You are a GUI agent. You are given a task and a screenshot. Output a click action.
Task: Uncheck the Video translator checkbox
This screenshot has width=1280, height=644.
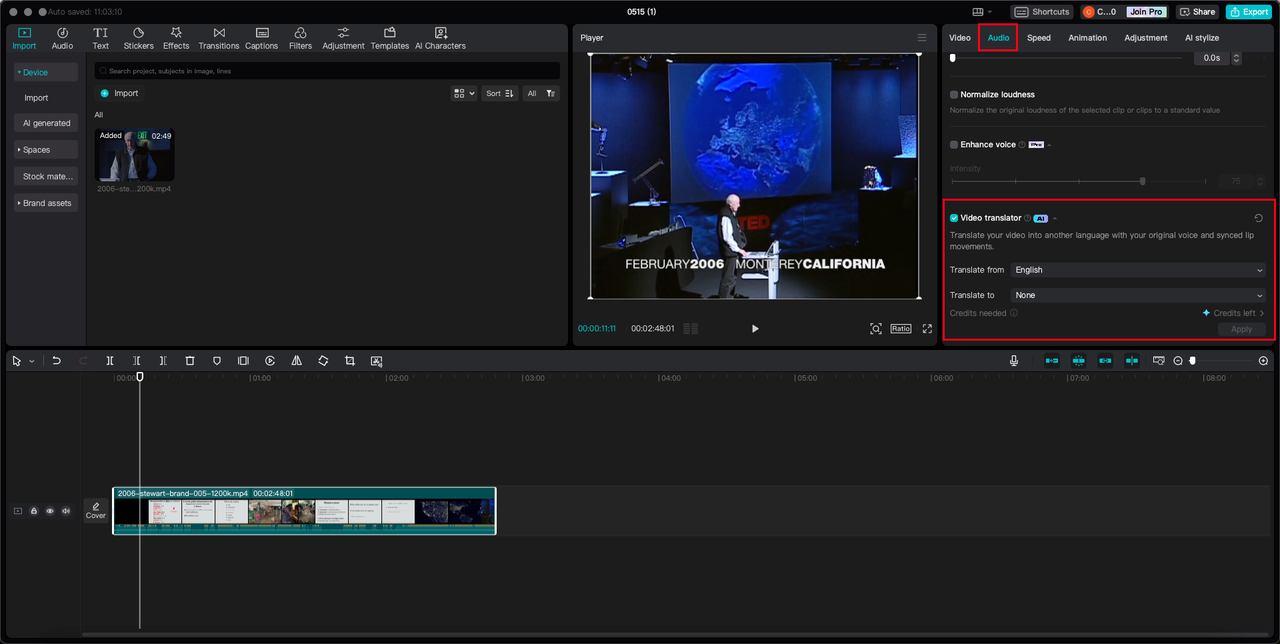coord(954,218)
